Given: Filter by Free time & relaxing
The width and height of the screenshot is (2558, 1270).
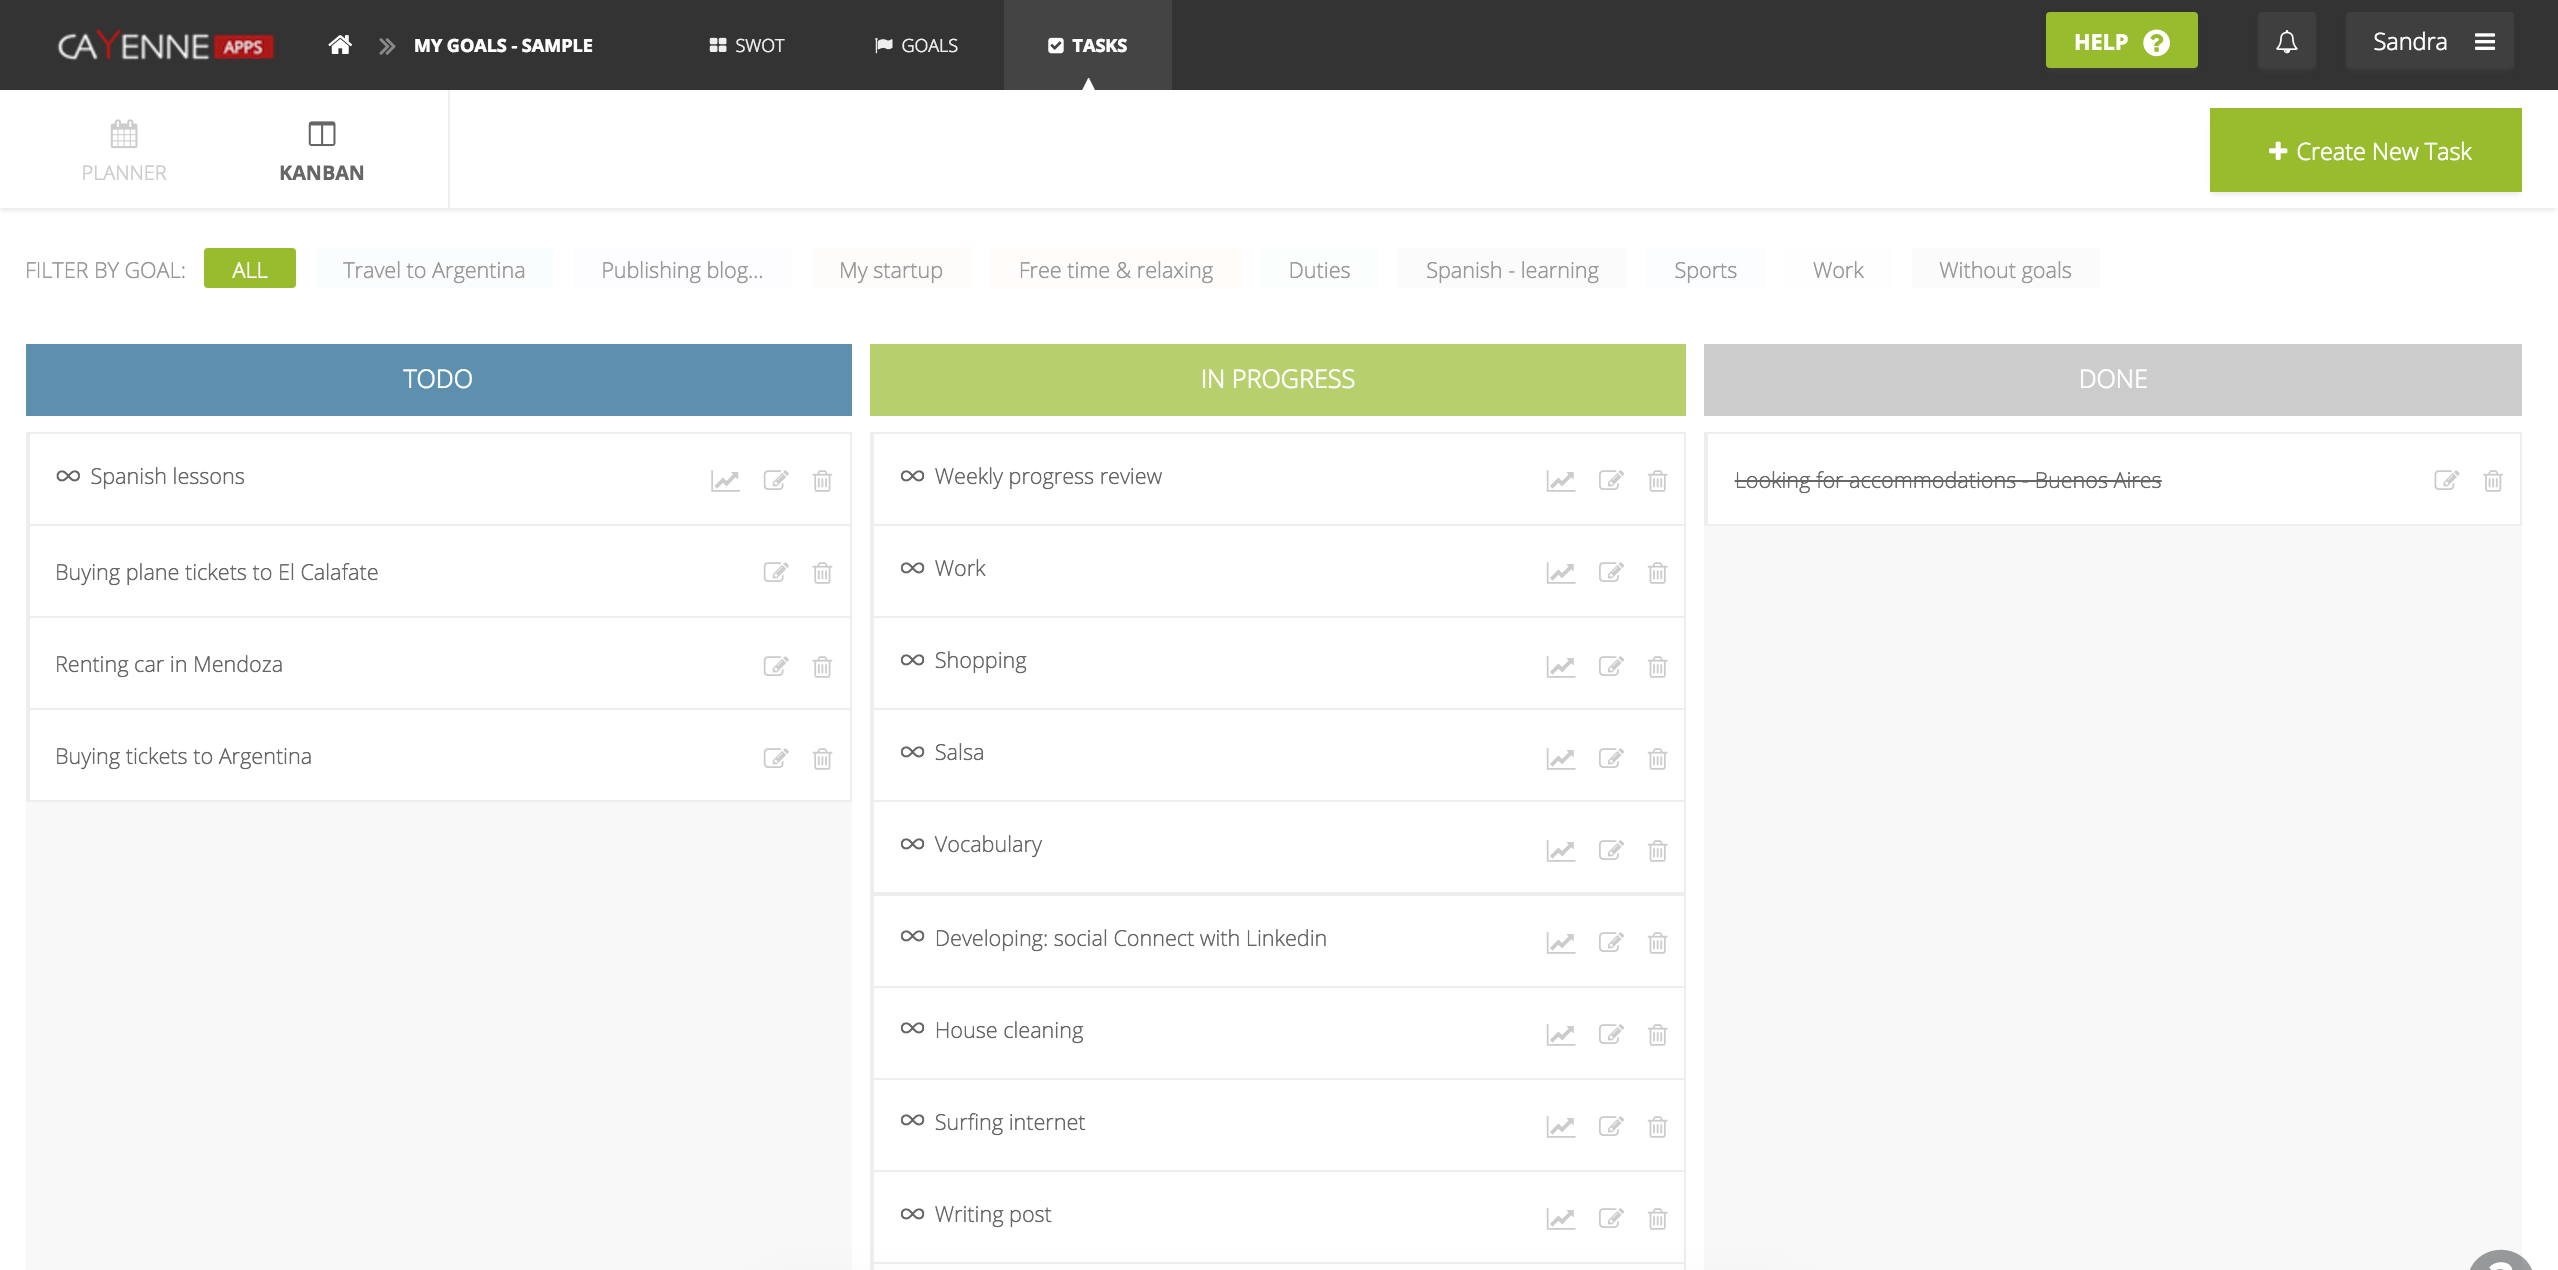Looking at the screenshot, I should [1116, 269].
